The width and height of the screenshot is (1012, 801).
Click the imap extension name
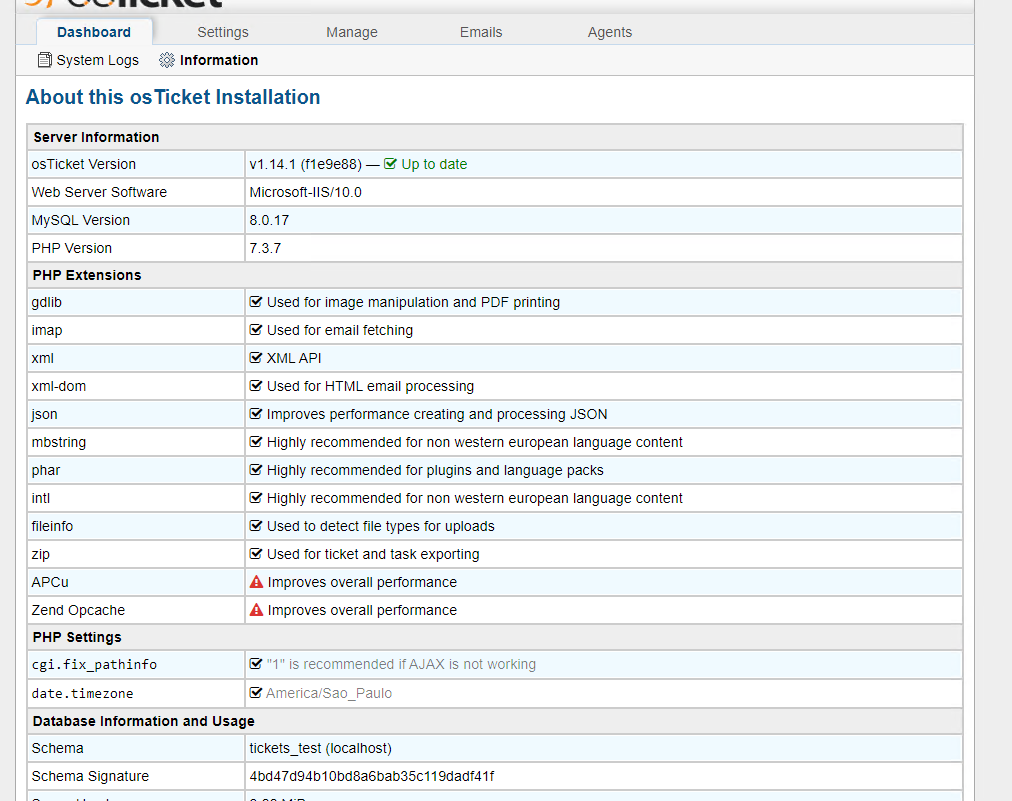click(x=46, y=330)
